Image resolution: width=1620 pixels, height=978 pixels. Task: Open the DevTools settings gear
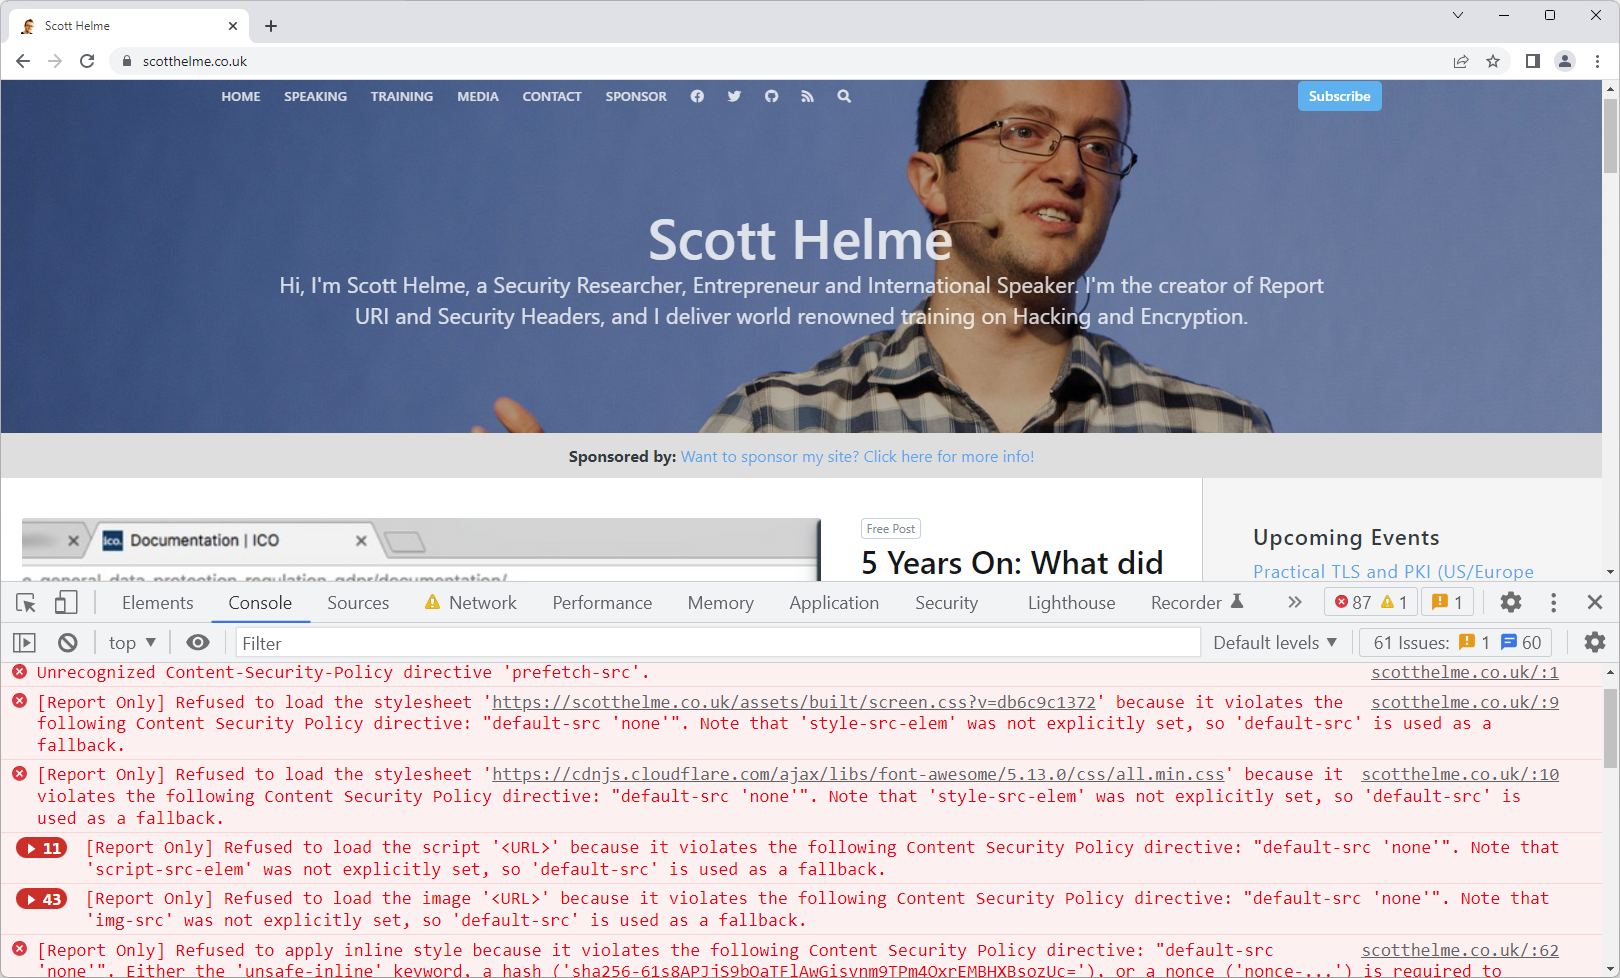tap(1510, 602)
